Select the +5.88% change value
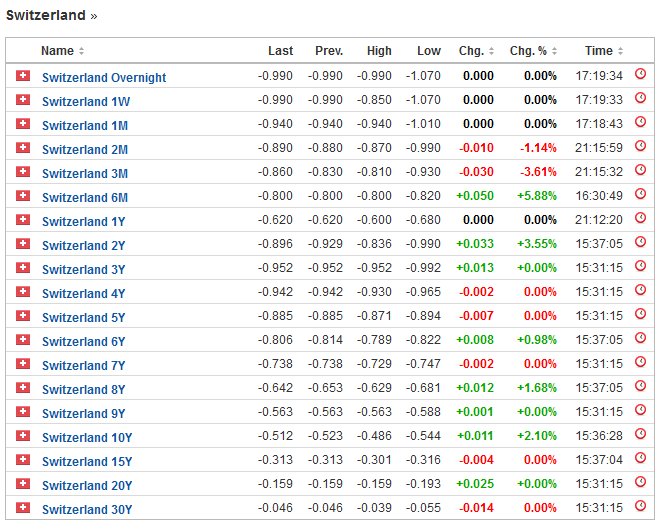660x530 pixels. click(x=537, y=196)
